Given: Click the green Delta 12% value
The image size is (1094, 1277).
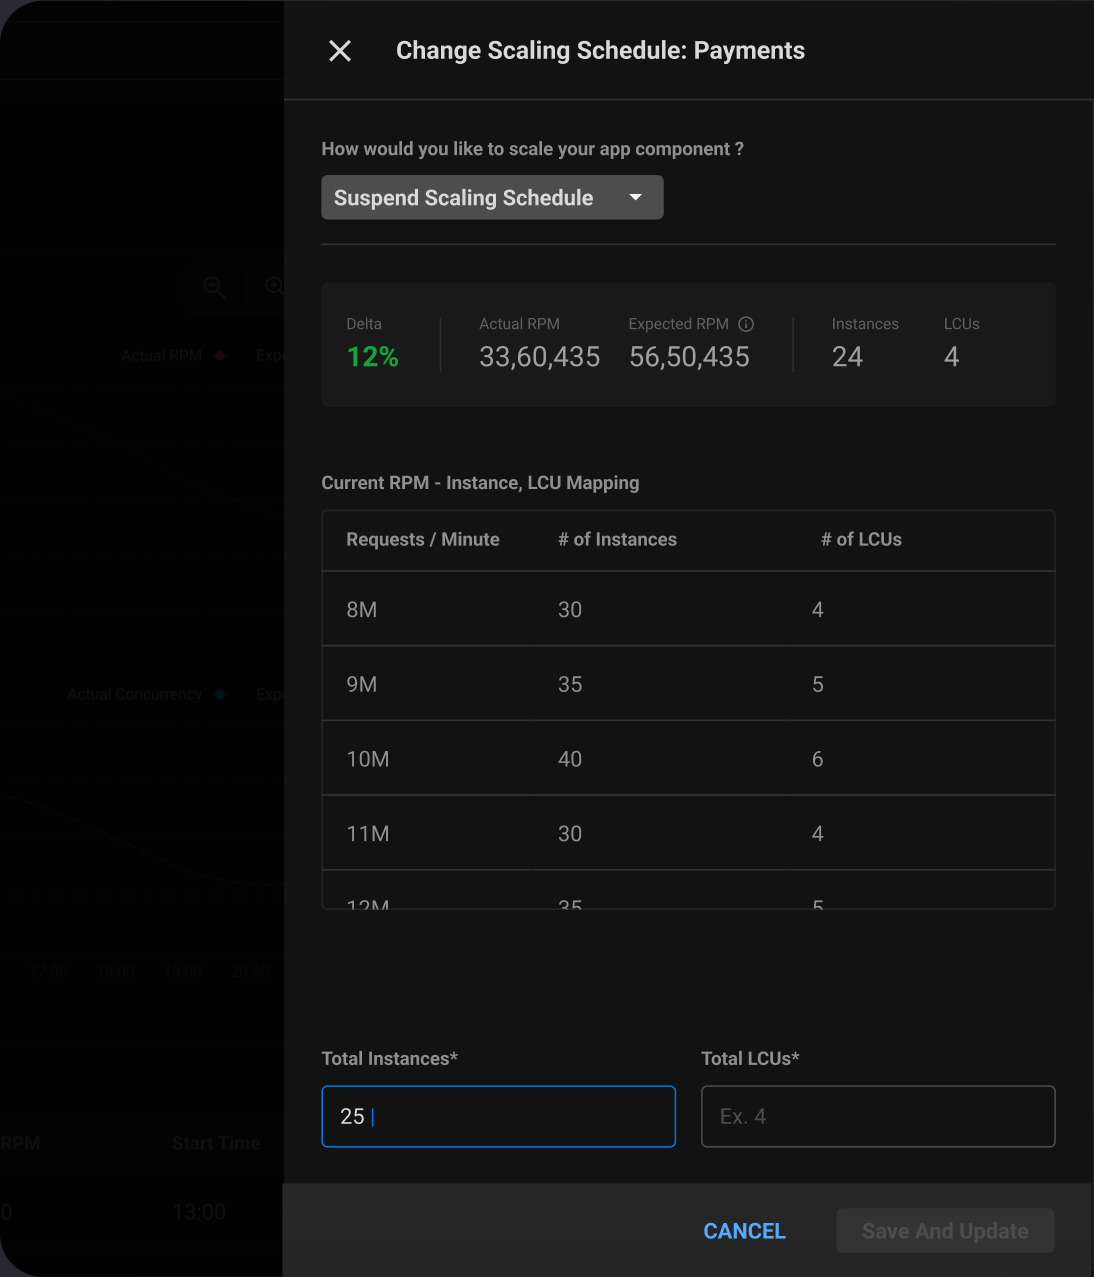Looking at the screenshot, I should [x=372, y=356].
